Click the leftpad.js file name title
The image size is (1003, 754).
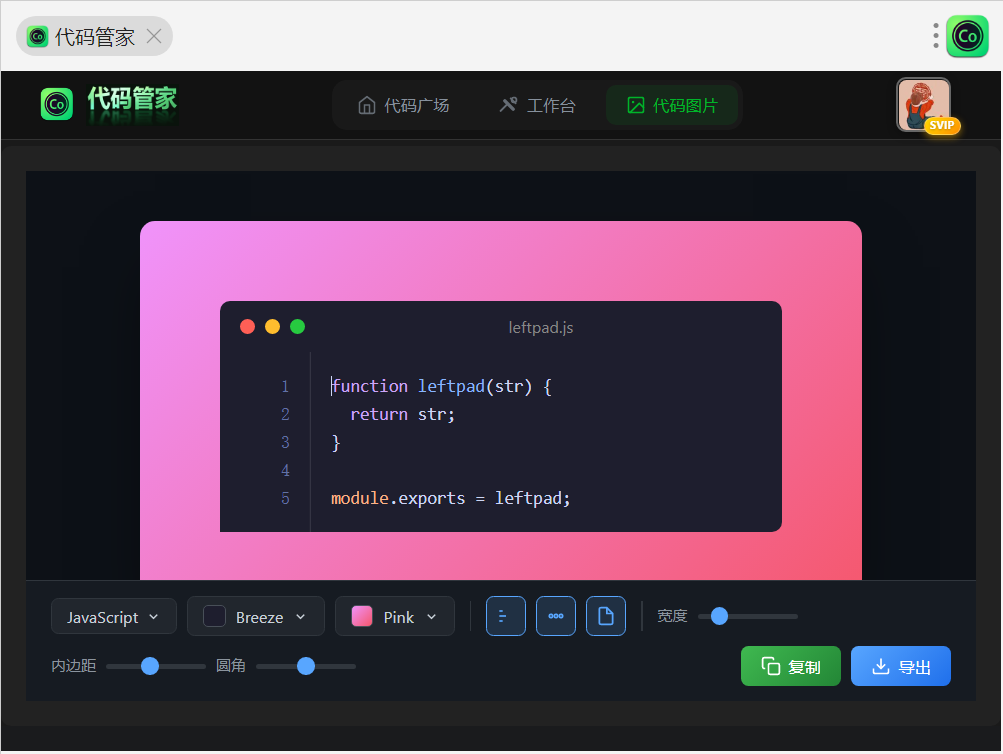[x=541, y=327]
